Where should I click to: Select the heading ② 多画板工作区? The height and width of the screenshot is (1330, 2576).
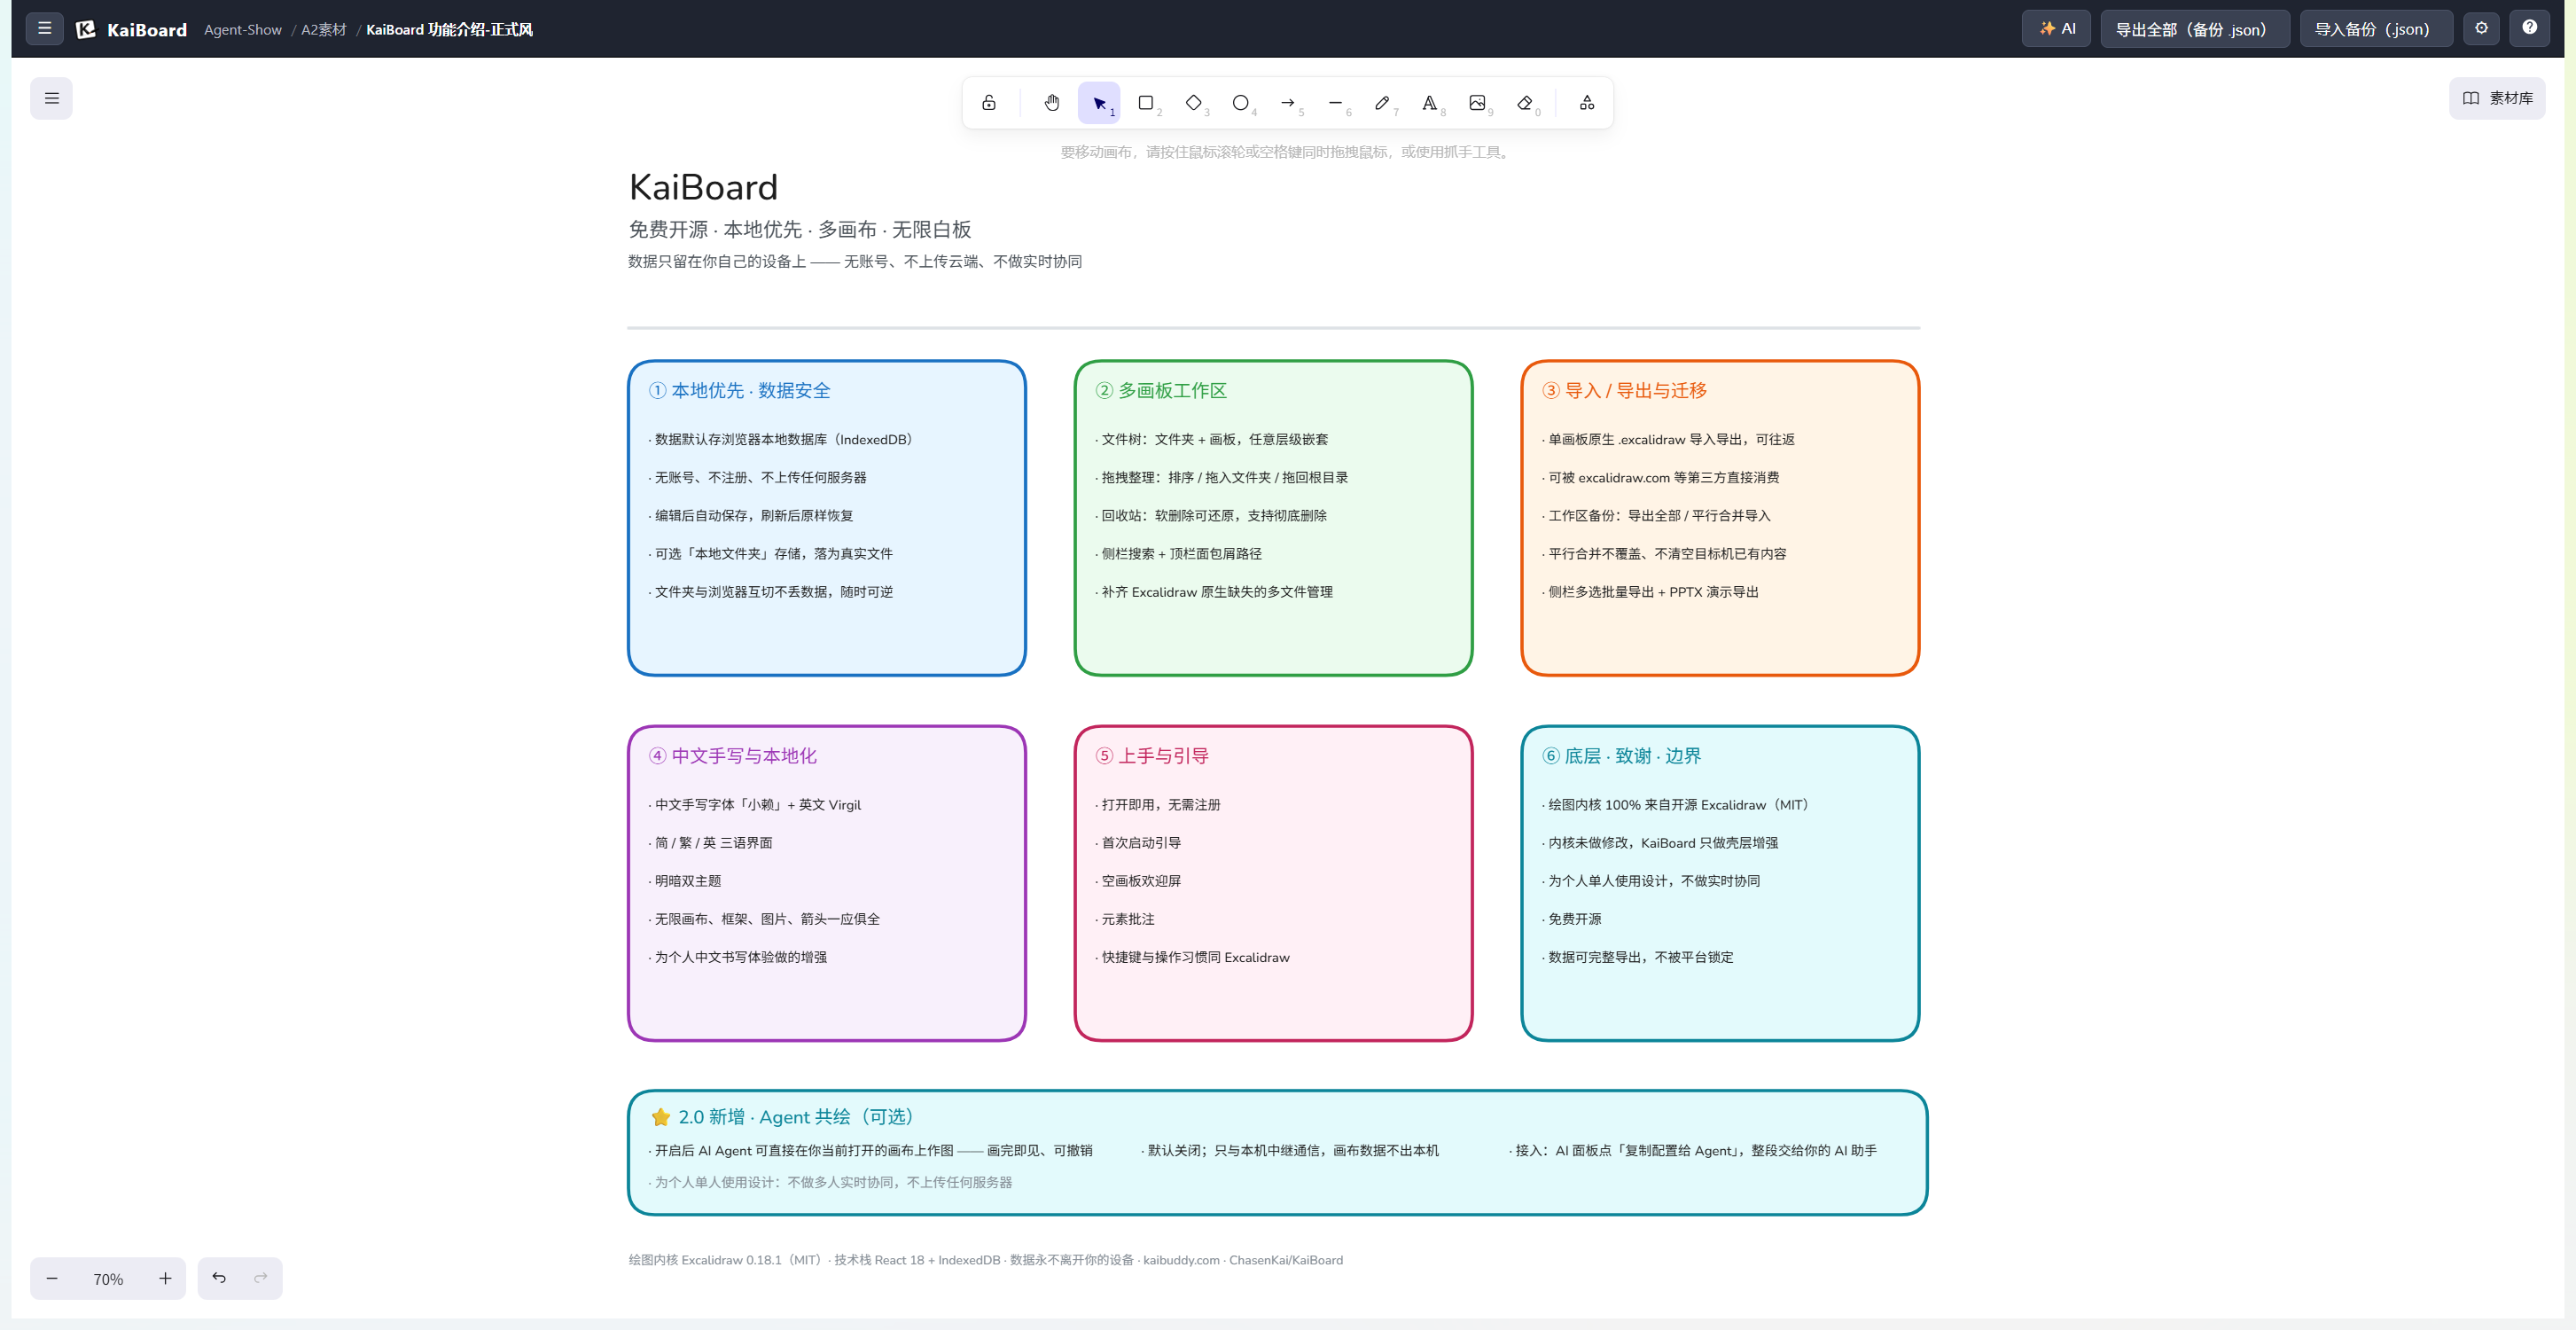pyautogui.click(x=1161, y=390)
